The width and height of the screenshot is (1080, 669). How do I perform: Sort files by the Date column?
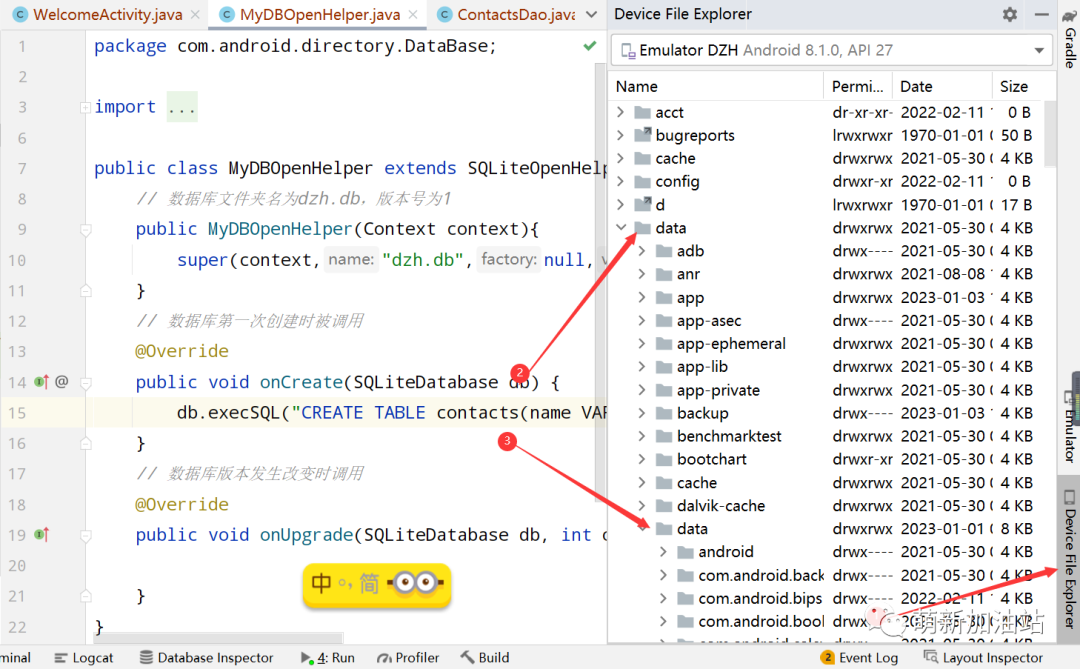pyautogui.click(x=942, y=86)
